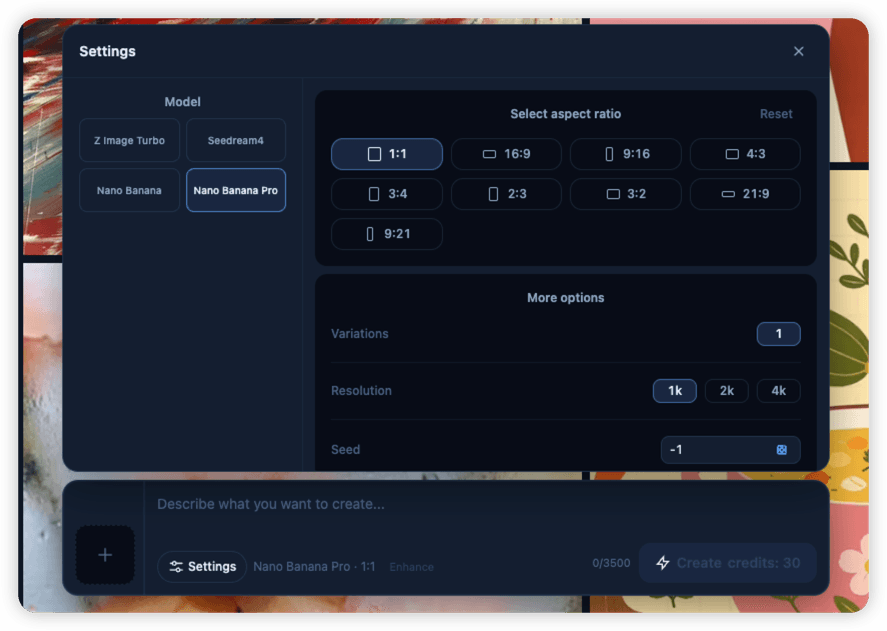Image resolution: width=887 pixels, height=631 pixels.
Task: Toggle the Settings button in prompt bar
Action: pyautogui.click(x=202, y=566)
